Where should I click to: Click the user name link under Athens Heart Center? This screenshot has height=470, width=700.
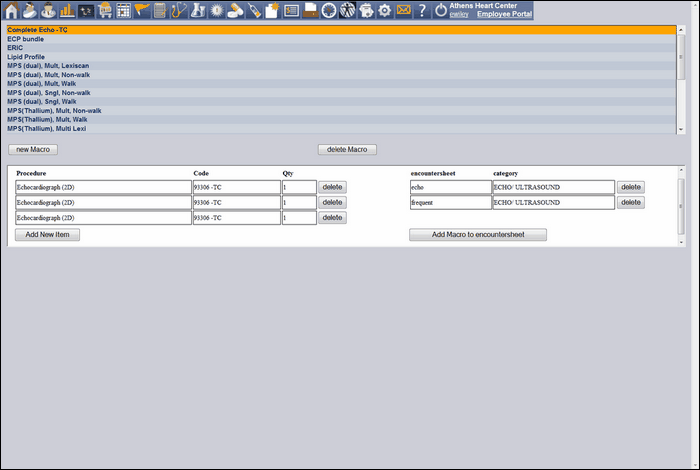click(459, 14)
